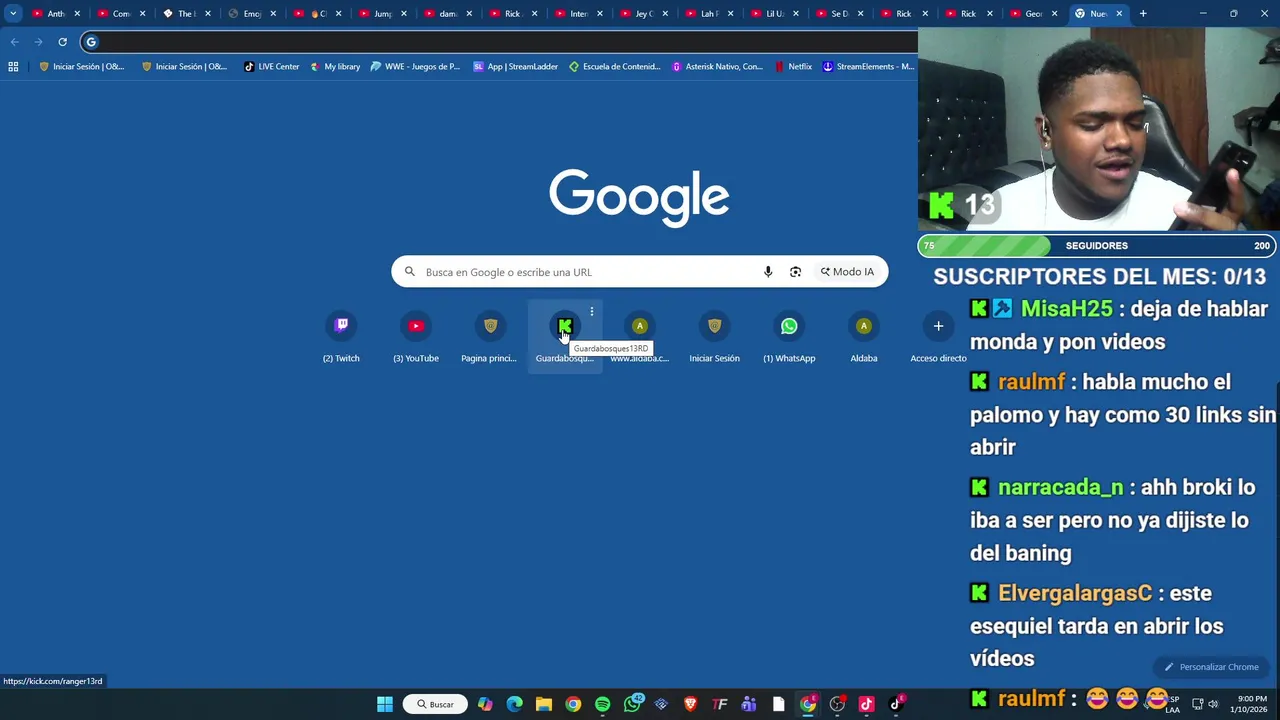Open the www.aldaba.c... shortcut tile
The height and width of the screenshot is (720, 1280).
pyautogui.click(x=640, y=337)
